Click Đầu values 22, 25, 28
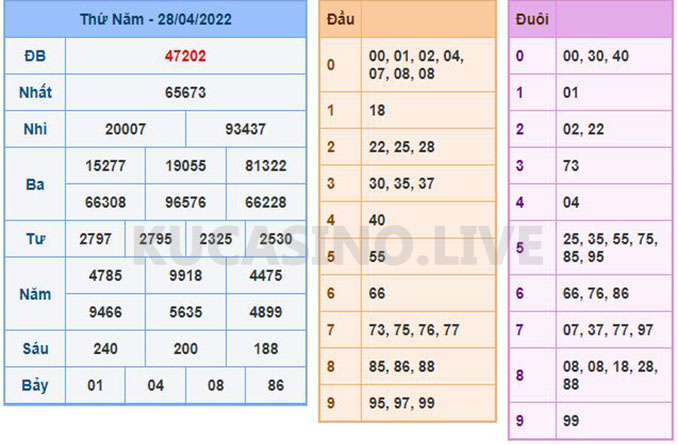The image size is (678, 445). [402, 147]
